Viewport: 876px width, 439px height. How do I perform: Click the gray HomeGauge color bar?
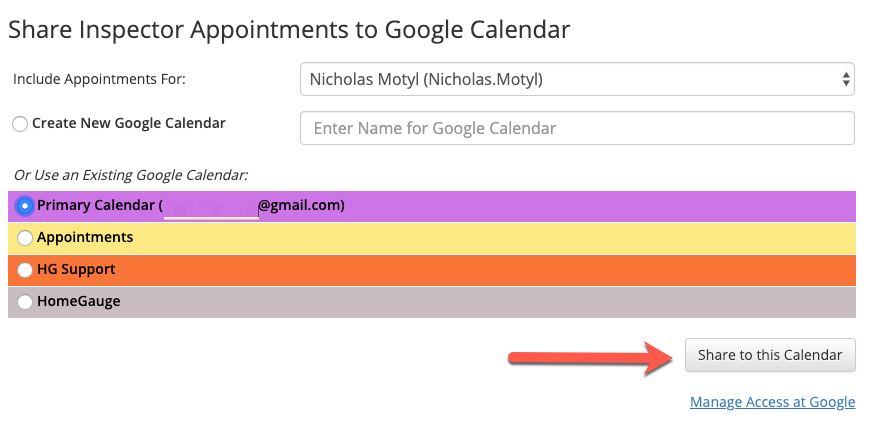(x=500, y=301)
